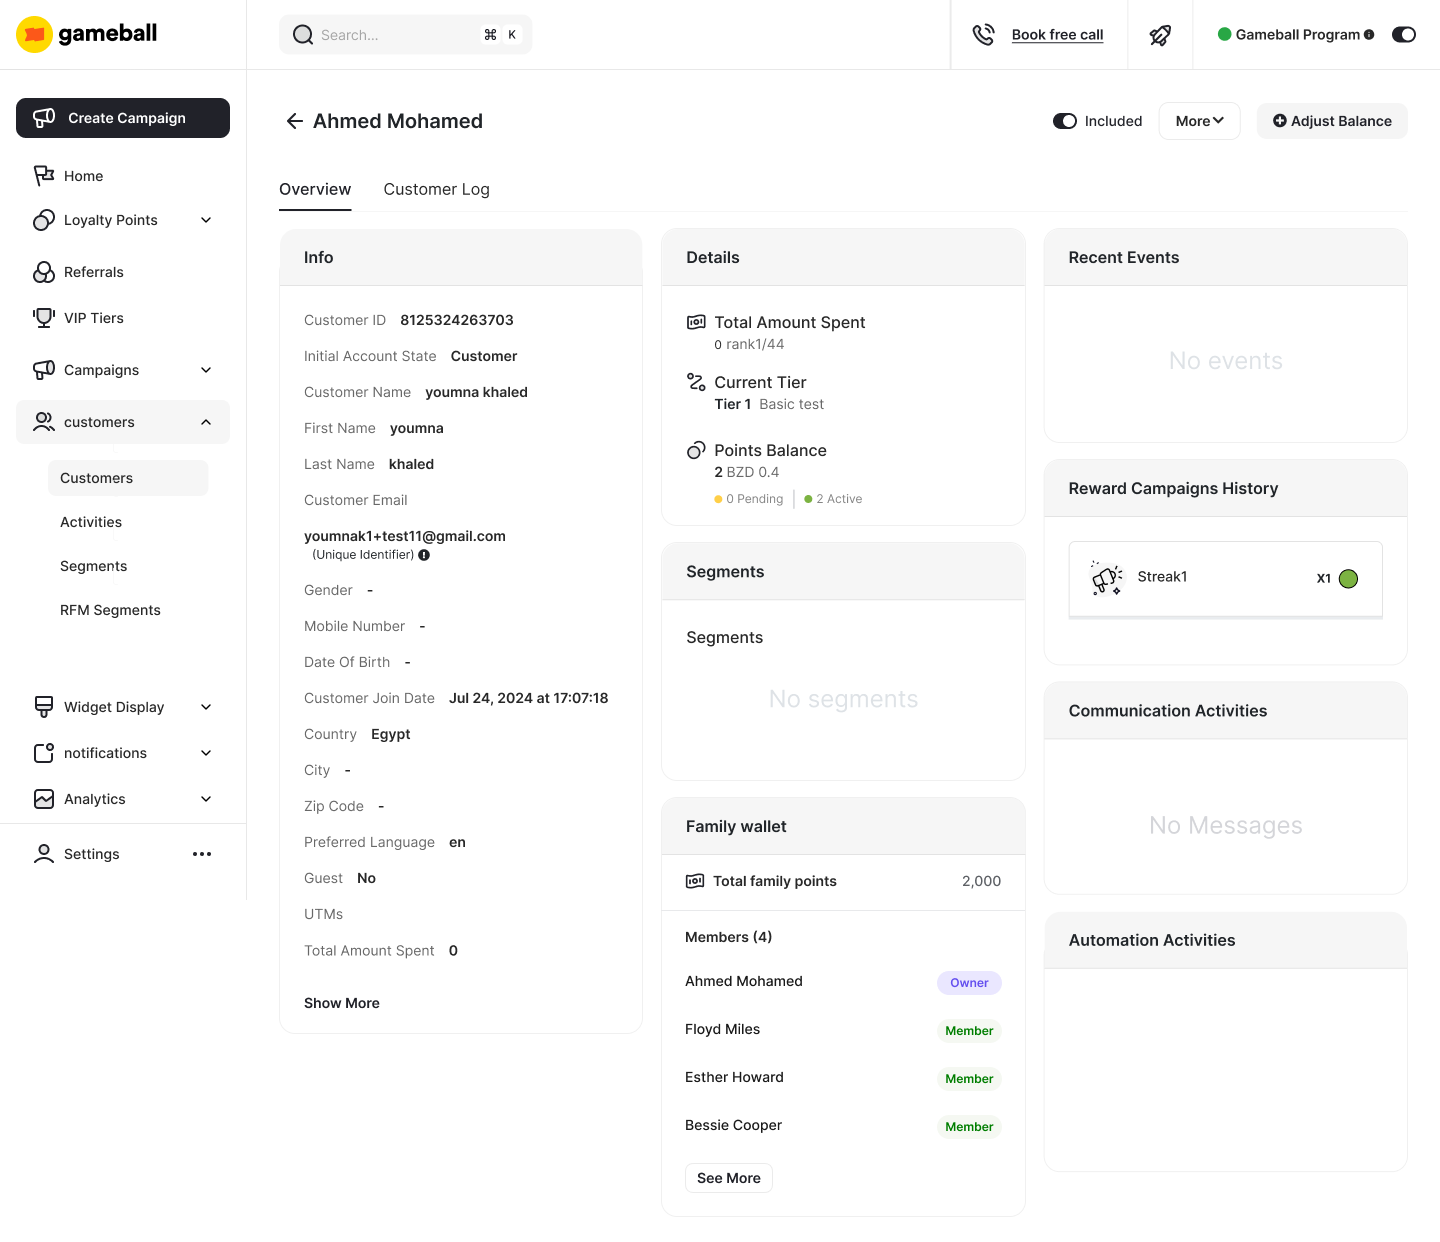This screenshot has width=1440, height=1242.
Task: Open the Home page from the sidebar
Action: pos(84,176)
